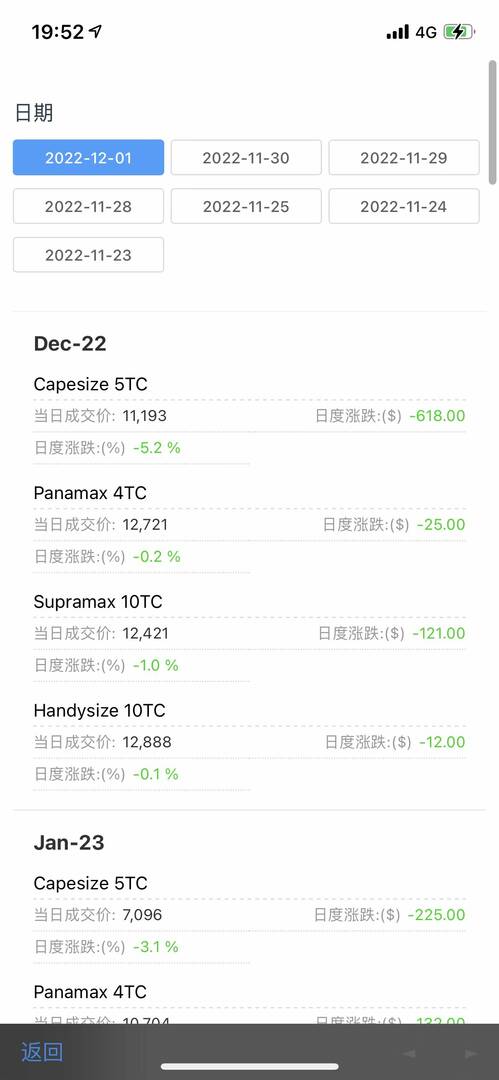Image resolution: width=499 pixels, height=1080 pixels.
Task: Select the 2022-11-29 date button
Action: click(x=404, y=158)
